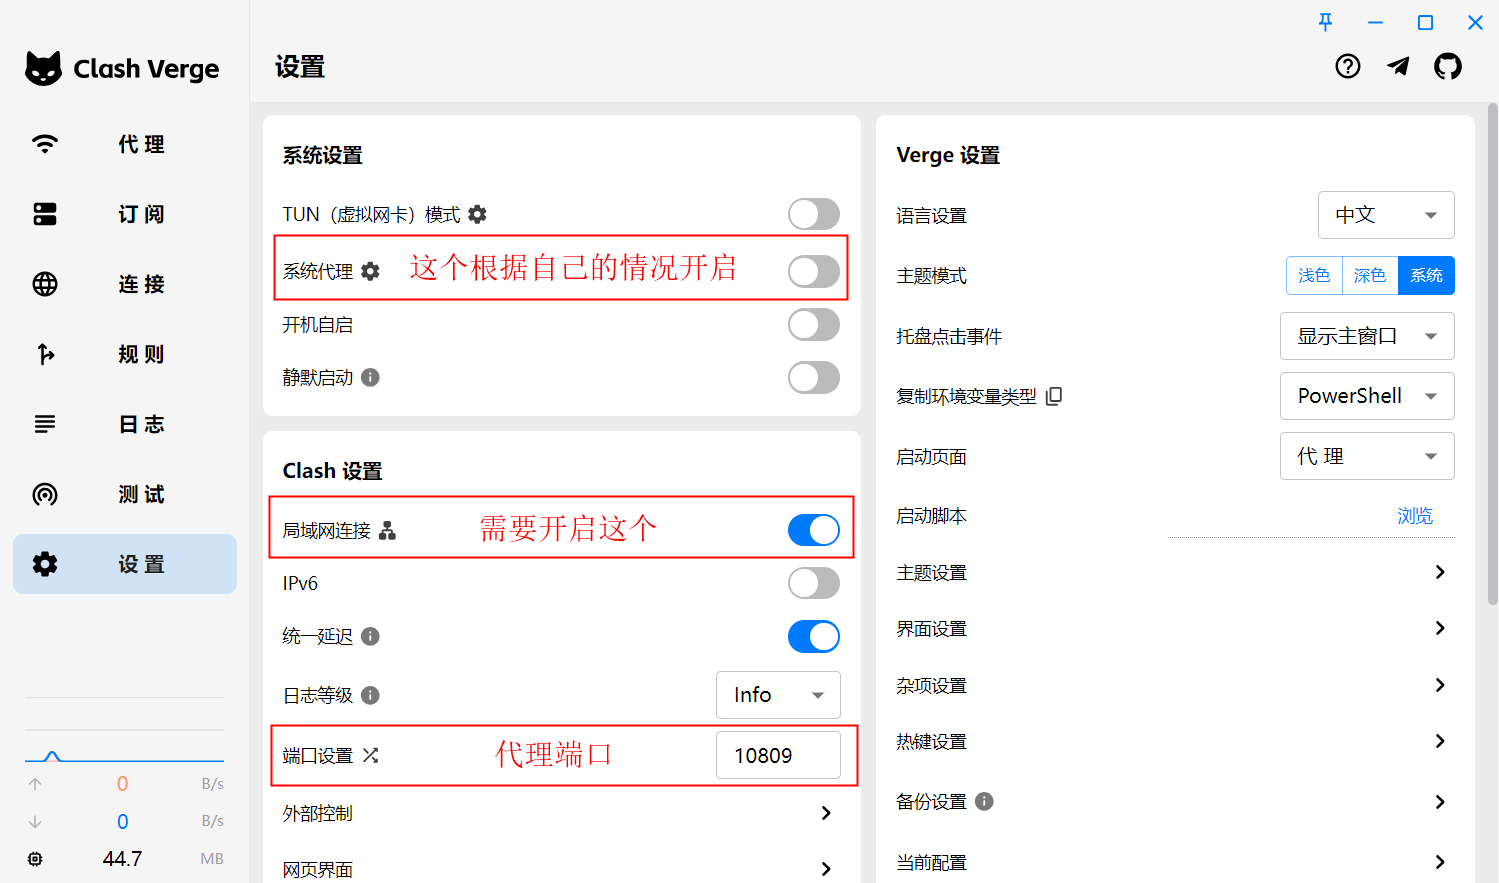The width and height of the screenshot is (1499, 883).
Task: Open the help documentation icon
Action: point(1348,66)
